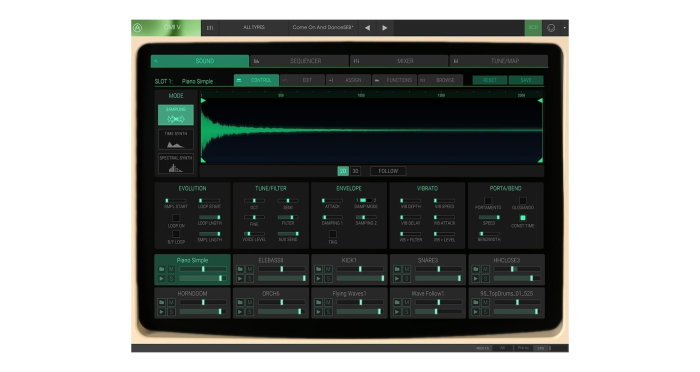This screenshot has height=372, width=700.
Task: Select the CONTROL sub-tab
Action: click(x=257, y=80)
